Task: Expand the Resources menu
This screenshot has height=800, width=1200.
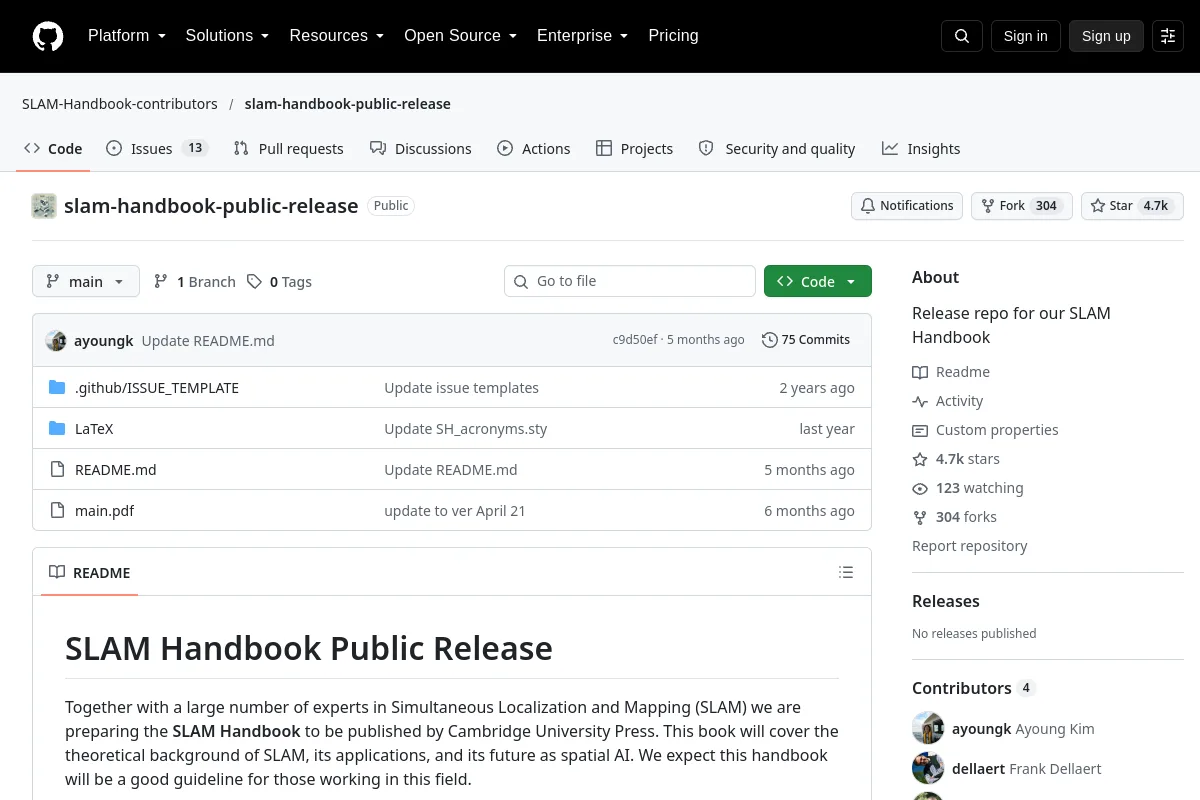Action: click(337, 36)
